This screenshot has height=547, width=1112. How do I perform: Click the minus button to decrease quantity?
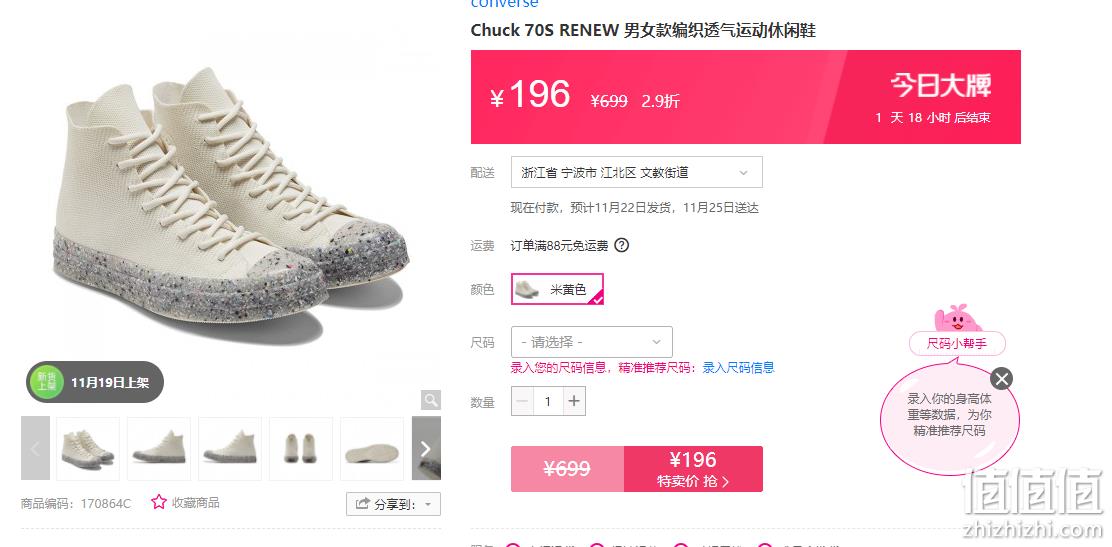523,402
